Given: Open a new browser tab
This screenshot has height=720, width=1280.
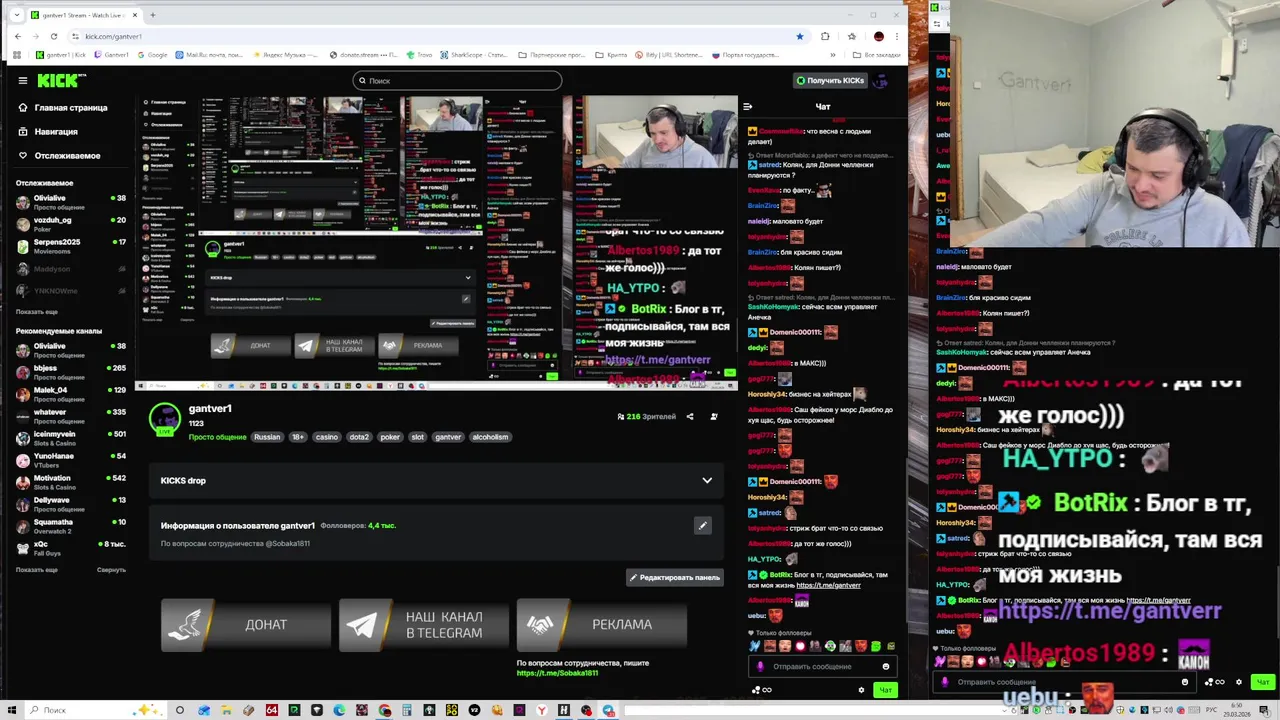Looking at the screenshot, I should click(153, 15).
